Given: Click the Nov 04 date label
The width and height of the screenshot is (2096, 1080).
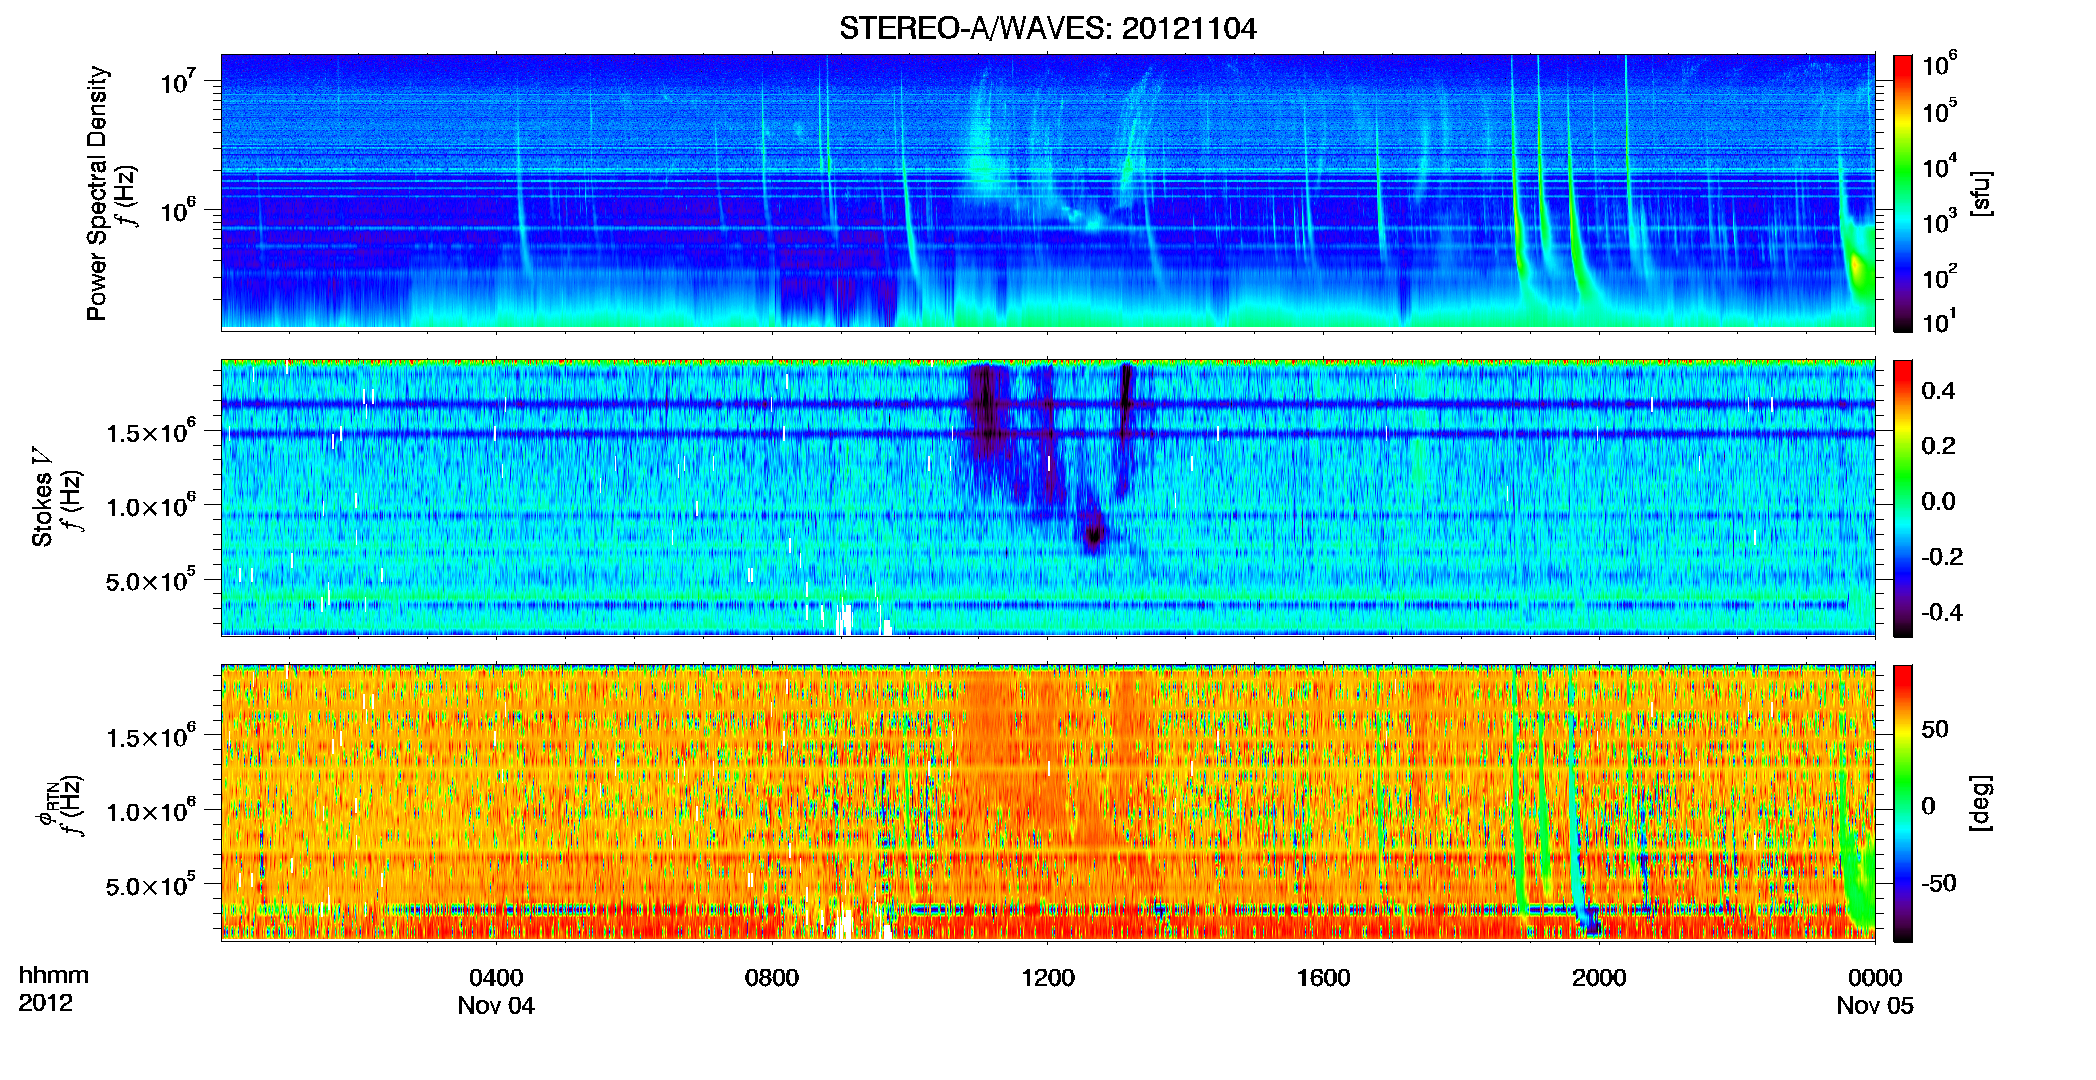Looking at the screenshot, I should (x=496, y=1006).
